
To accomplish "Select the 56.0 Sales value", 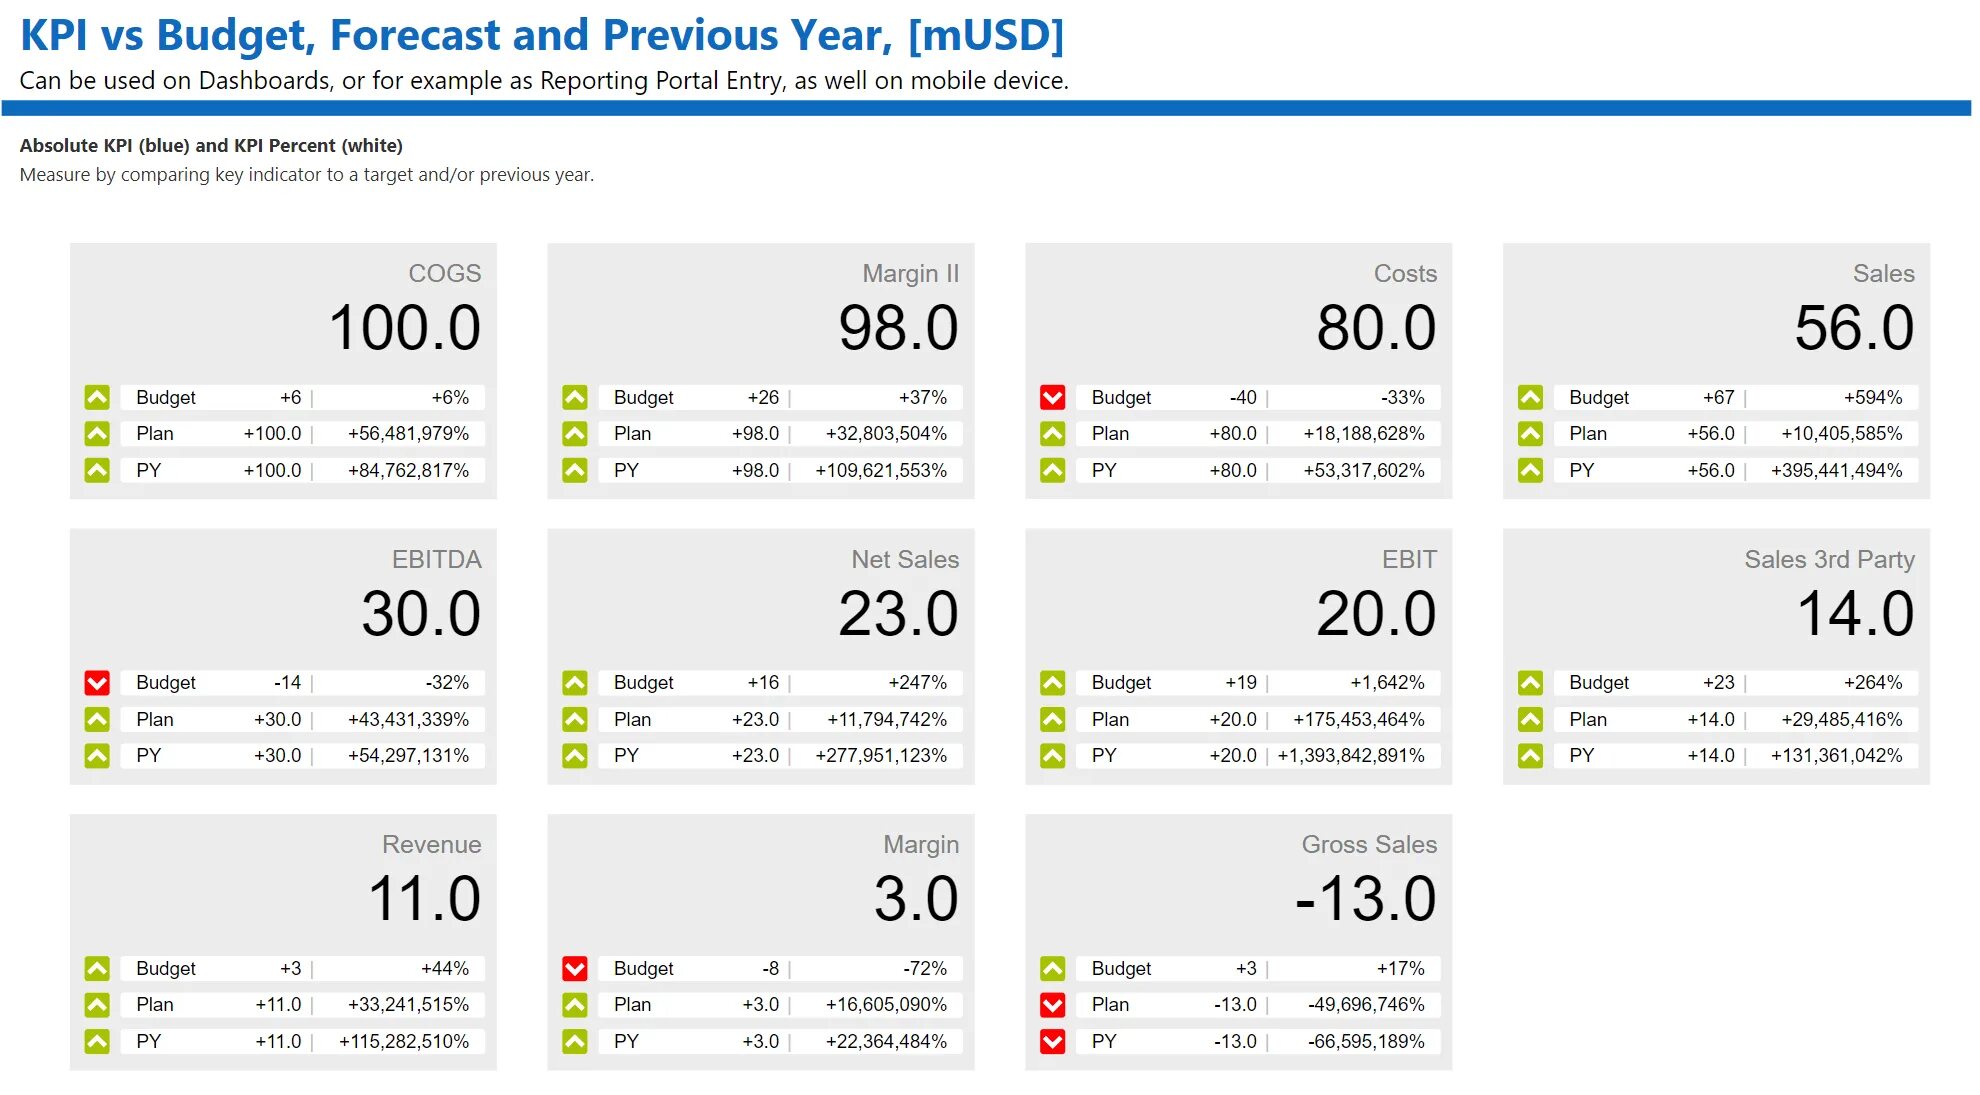I will coord(1855,328).
